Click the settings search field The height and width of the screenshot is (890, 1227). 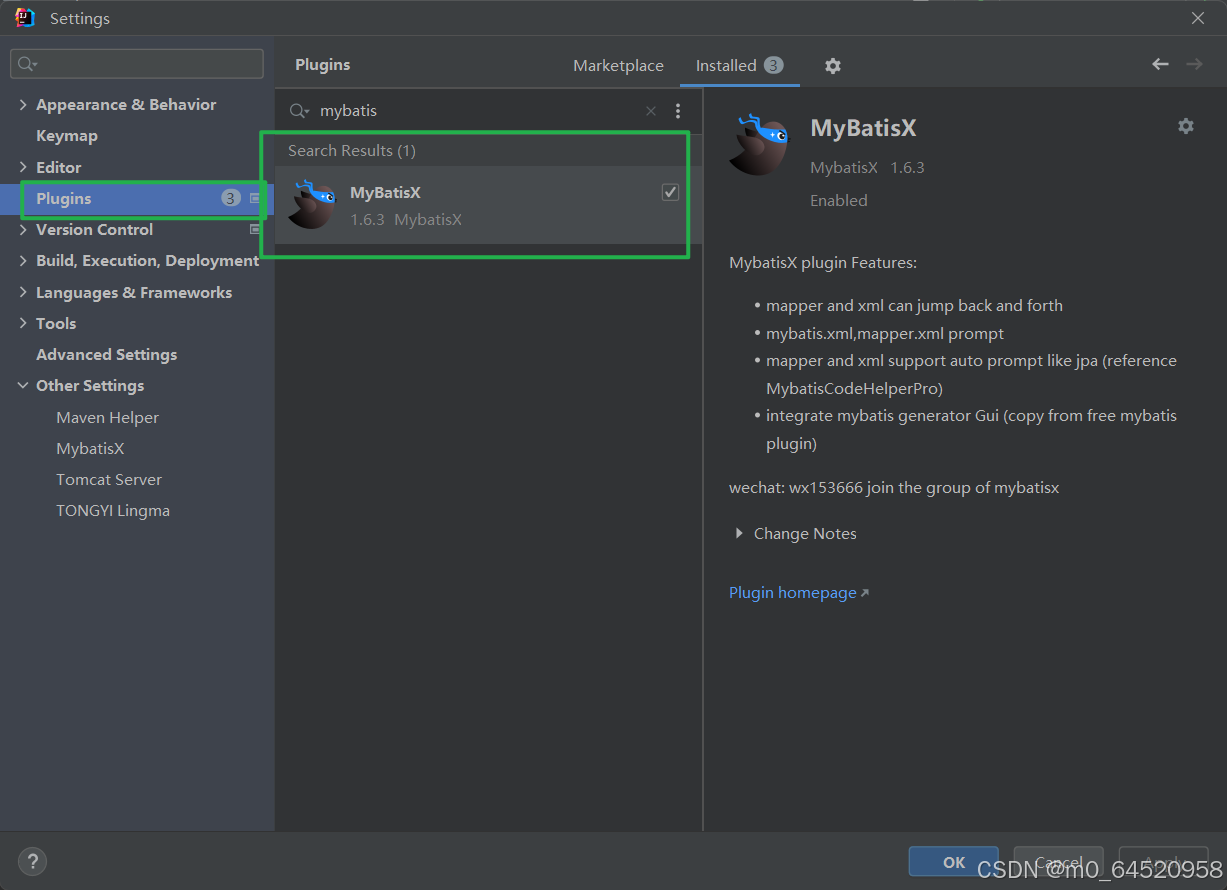pyautogui.click(x=137, y=64)
